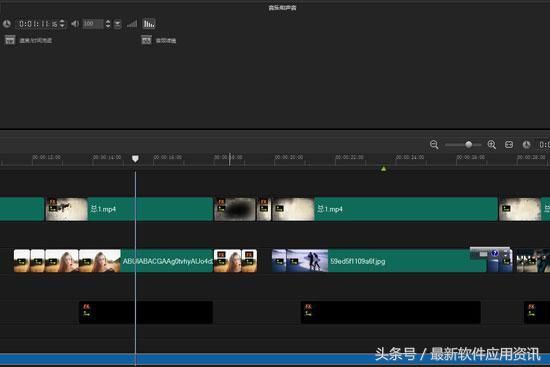
Task: Click the playhead scrubber handle on ruler
Action: click(x=135, y=159)
